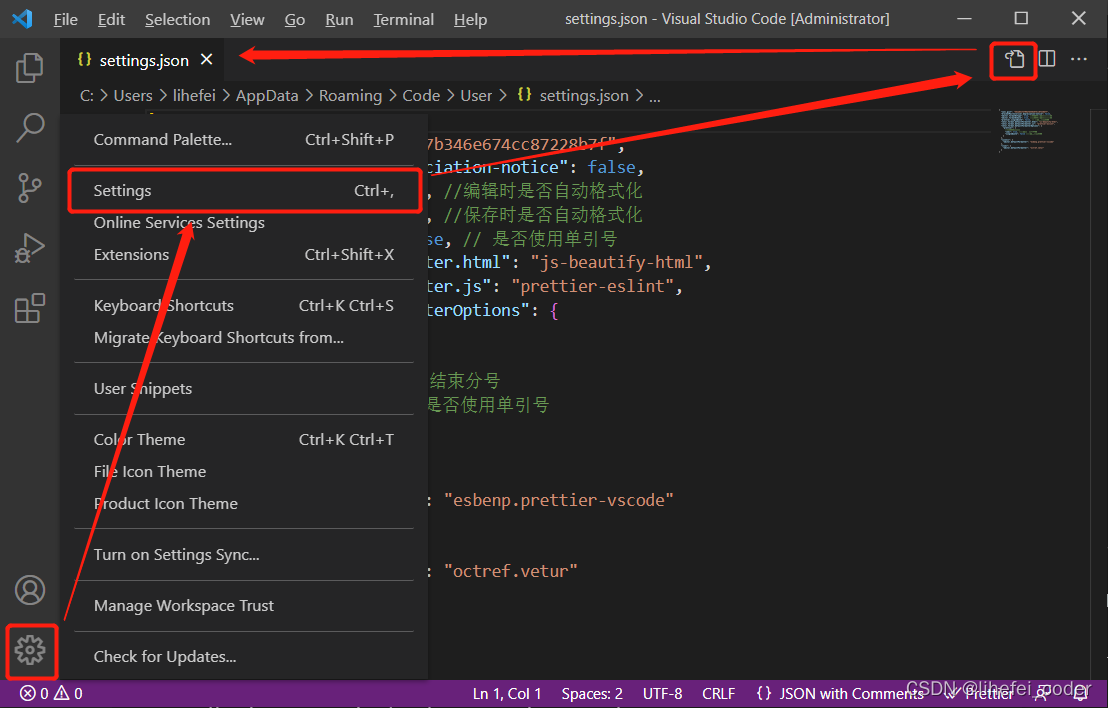Viewport: 1108px width, 708px height.
Task: Click the Ln 1, Col 1 indicator
Action: tap(507, 694)
